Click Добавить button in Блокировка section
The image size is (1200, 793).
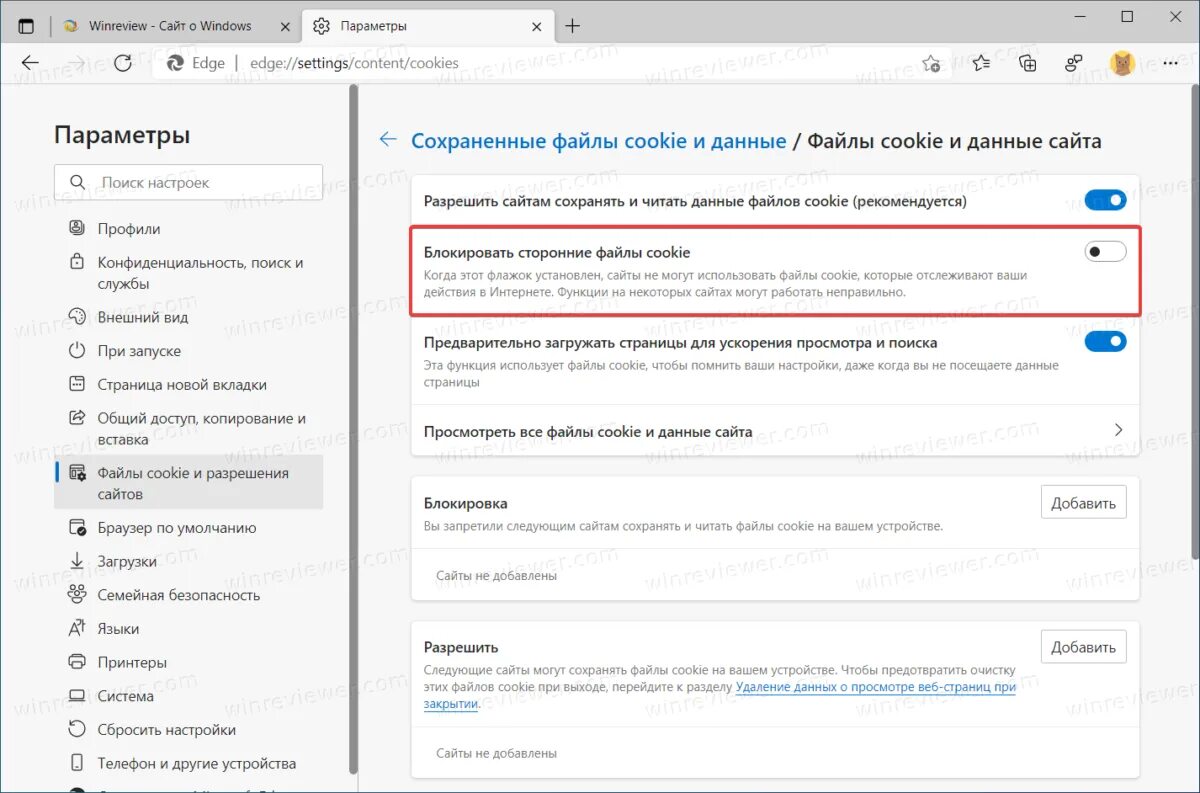[x=1083, y=503]
